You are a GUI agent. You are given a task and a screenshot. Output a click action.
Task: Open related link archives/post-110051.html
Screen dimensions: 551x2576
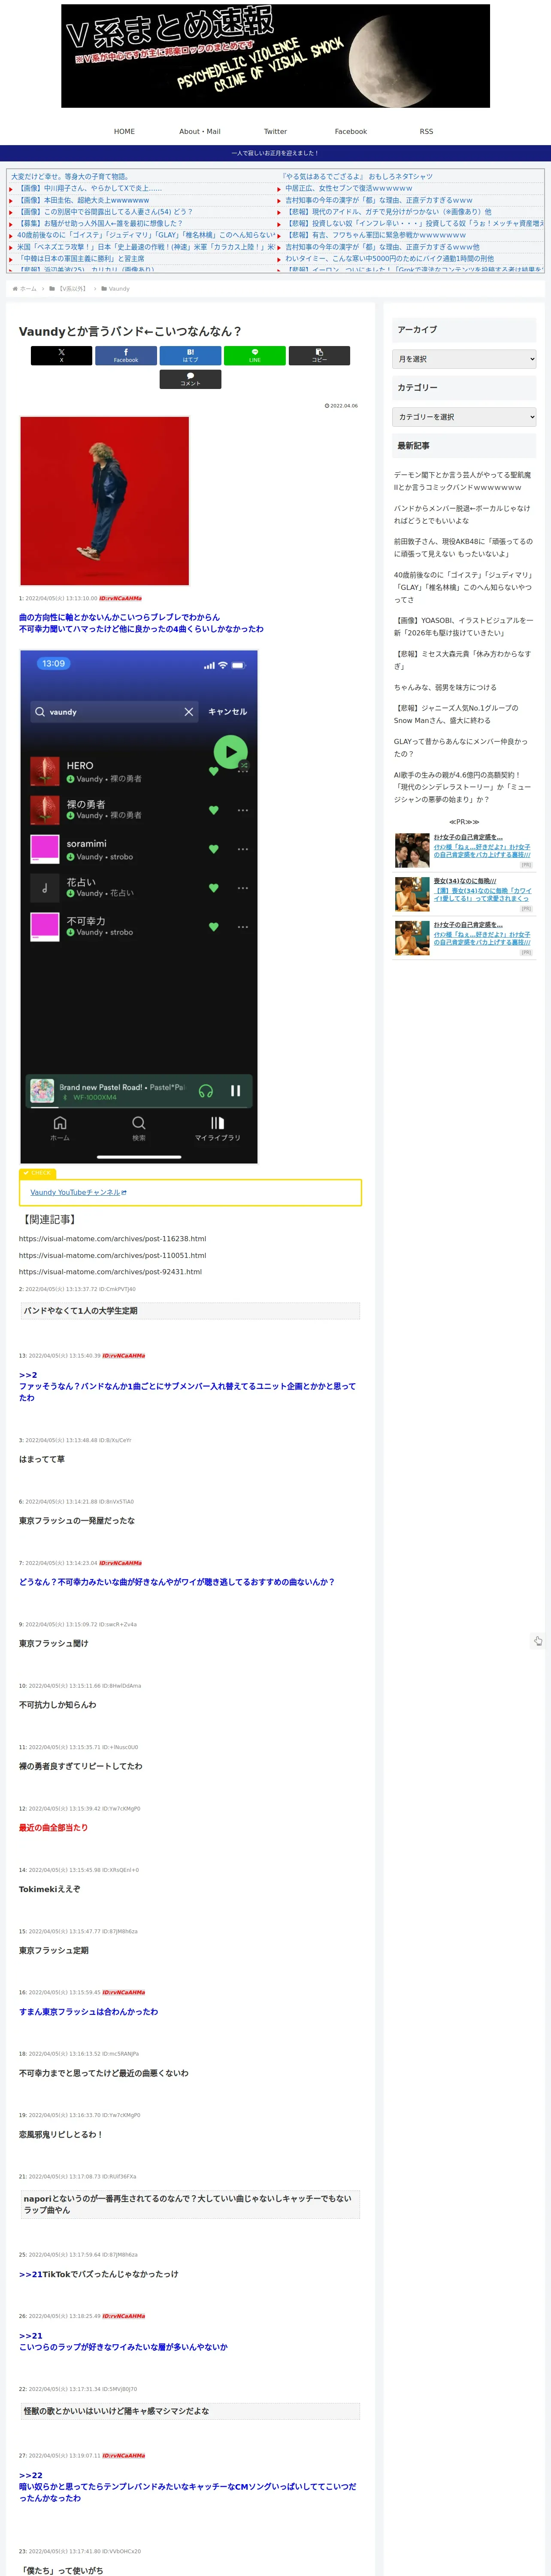pyautogui.click(x=112, y=1255)
